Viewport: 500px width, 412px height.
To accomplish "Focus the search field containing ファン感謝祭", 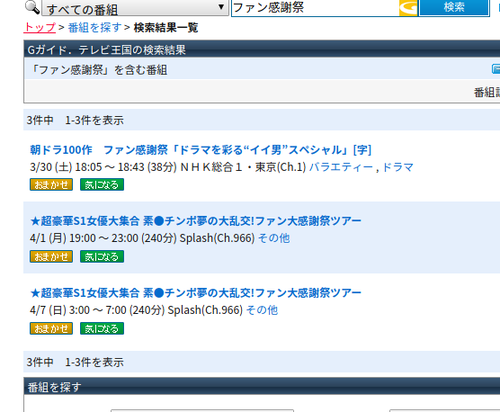I will click(315, 8).
